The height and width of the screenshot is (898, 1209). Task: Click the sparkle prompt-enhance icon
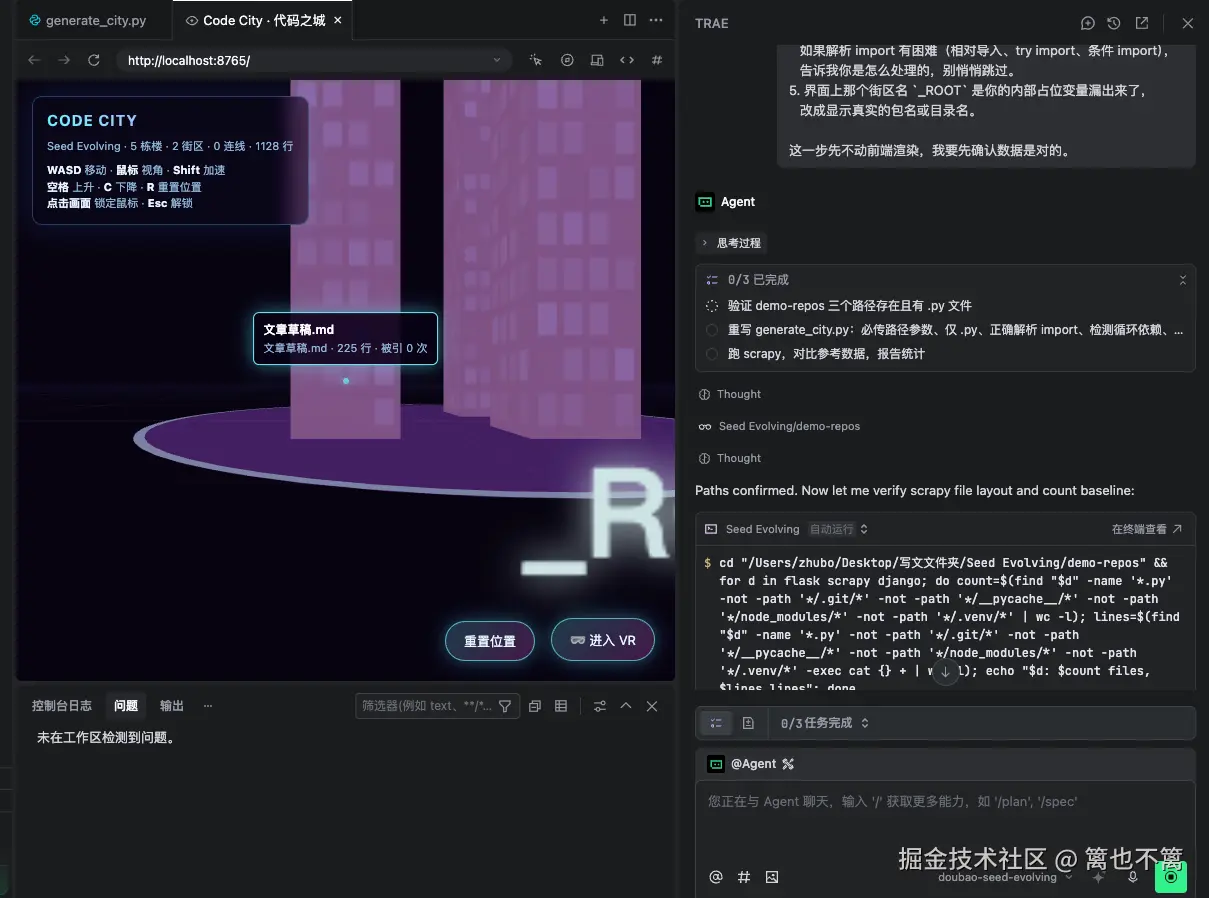coord(1098,877)
